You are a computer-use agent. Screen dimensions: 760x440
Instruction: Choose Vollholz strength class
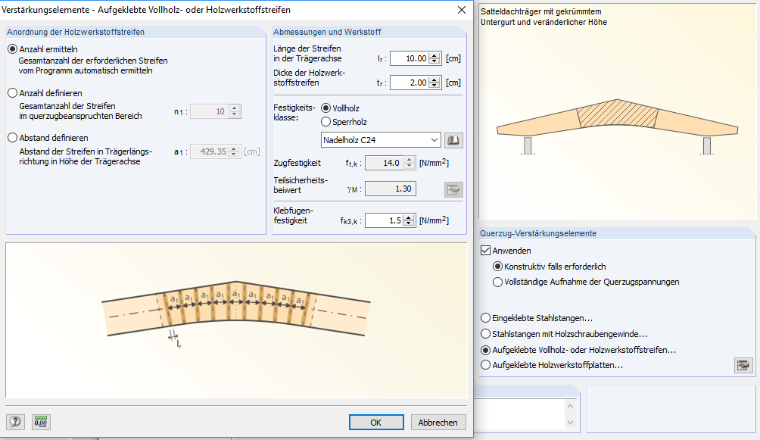[326, 108]
